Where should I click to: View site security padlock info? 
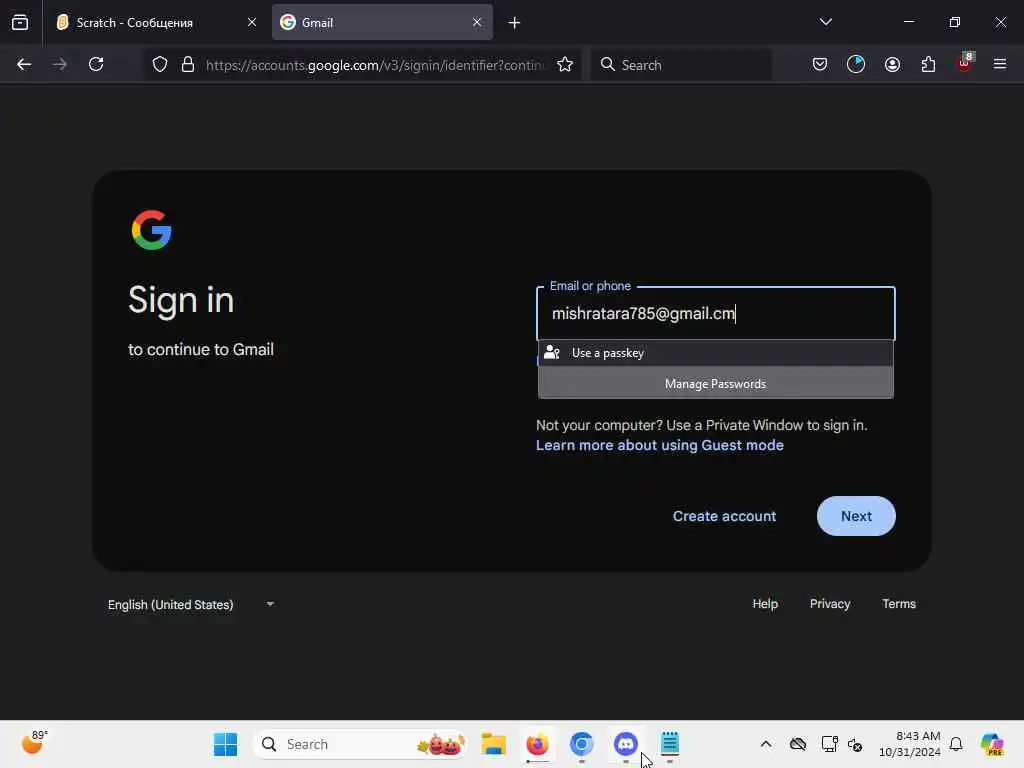point(188,64)
